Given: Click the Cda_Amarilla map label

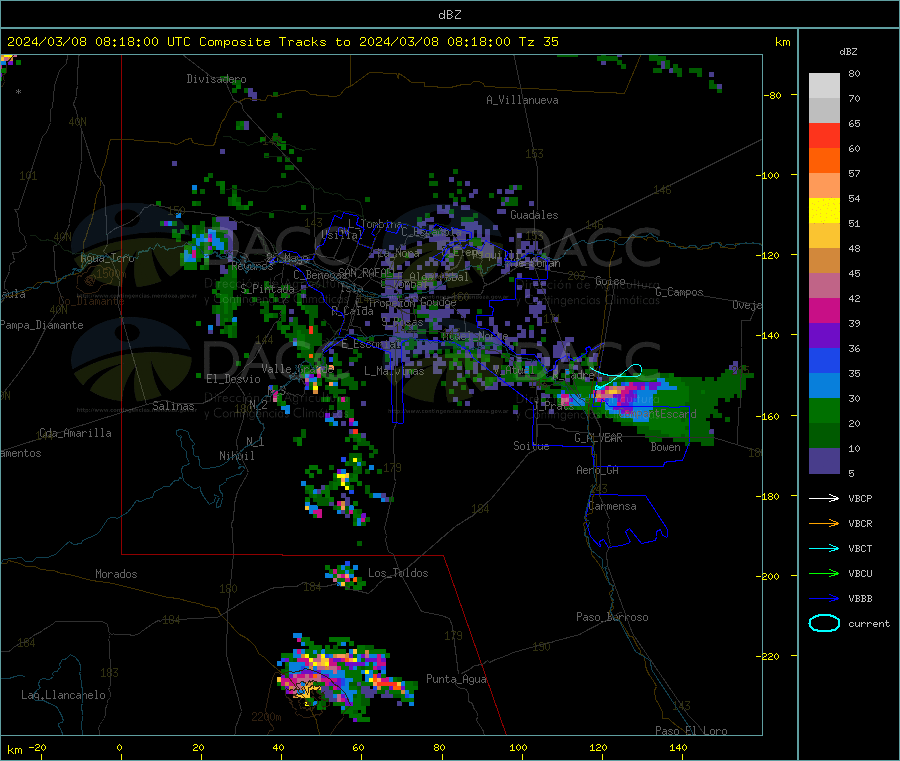Looking at the screenshot, I should 75,433.
